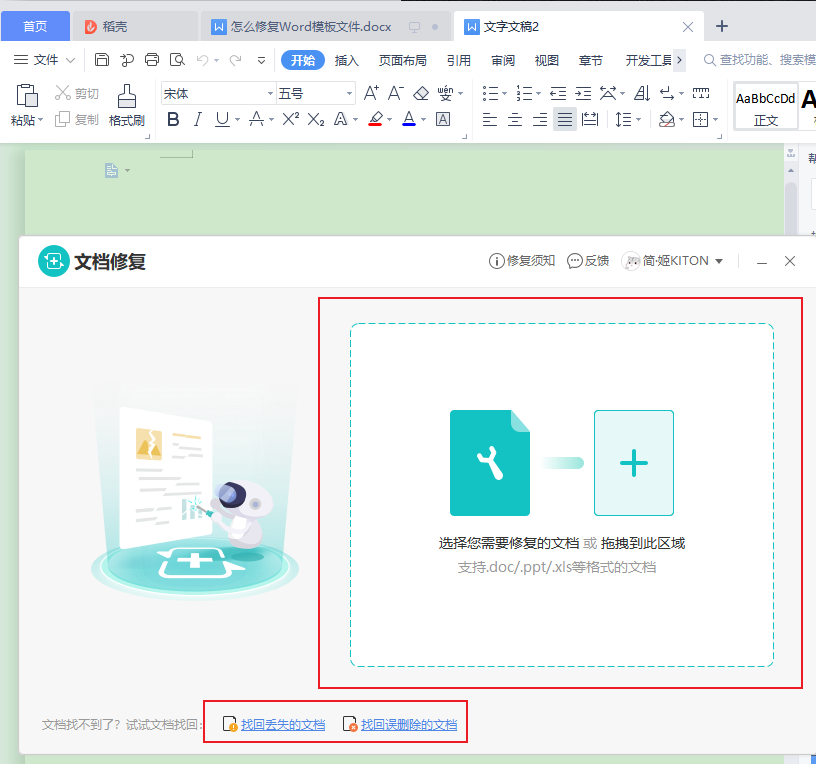Open the Print icon on quick access toolbar
This screenshot has width=816, height=764.
152,60
